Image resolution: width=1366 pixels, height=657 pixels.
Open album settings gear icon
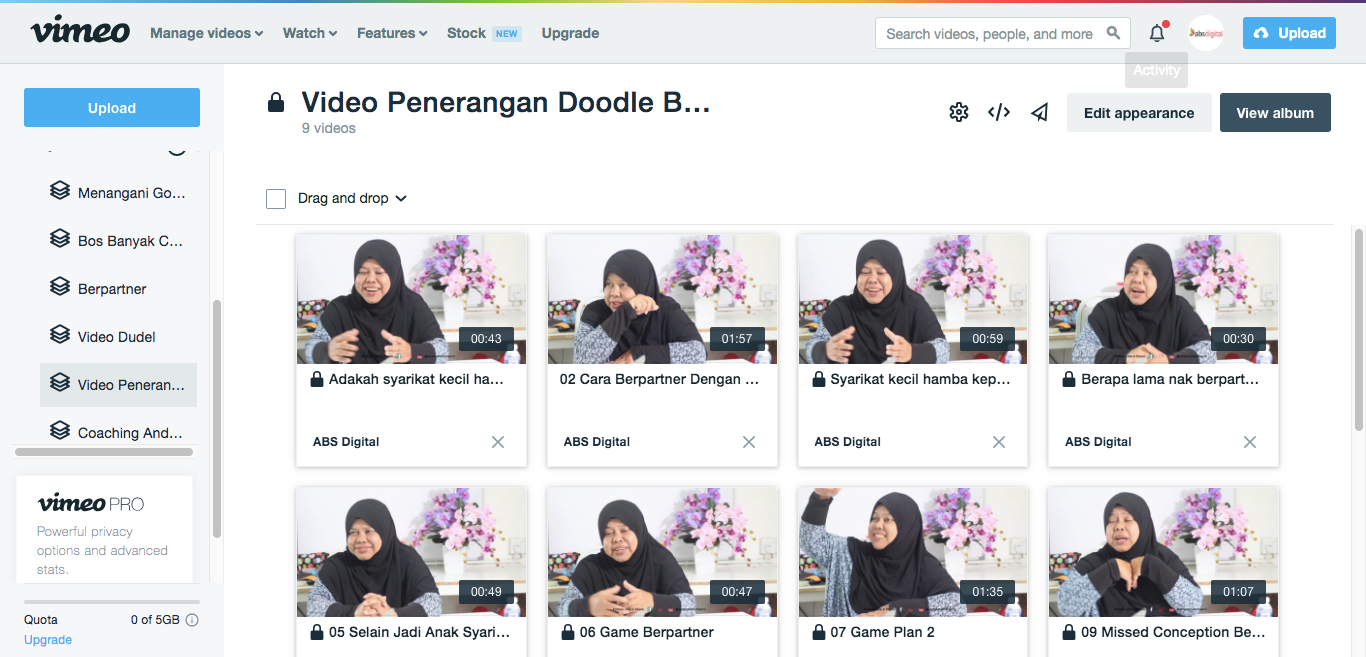click(958, 112)
